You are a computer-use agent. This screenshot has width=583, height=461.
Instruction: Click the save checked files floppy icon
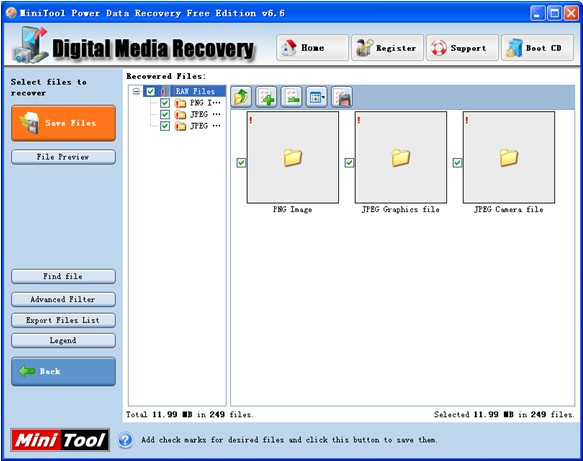[x=342, y=97]
